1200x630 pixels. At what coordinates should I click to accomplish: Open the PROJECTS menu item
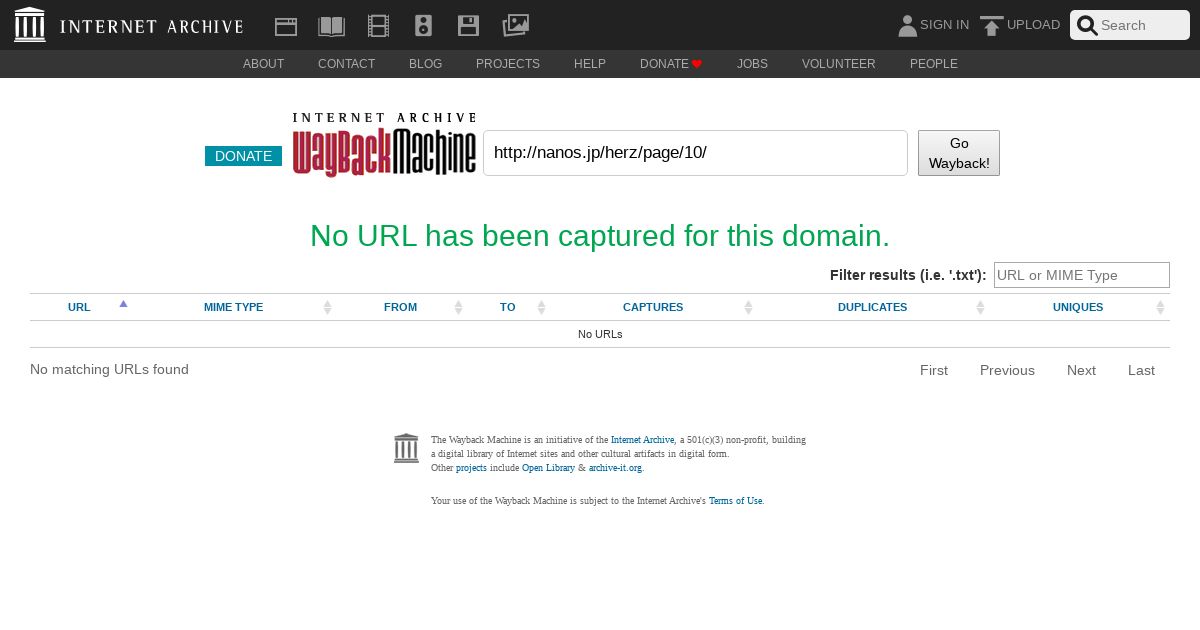click(508, 64)
